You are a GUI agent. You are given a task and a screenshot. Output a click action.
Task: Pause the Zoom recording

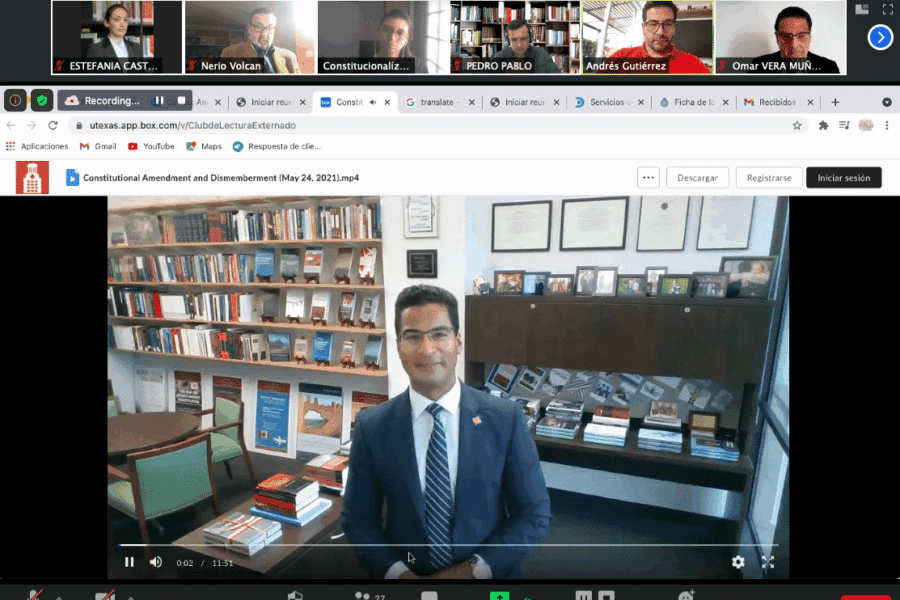(158, 101)
